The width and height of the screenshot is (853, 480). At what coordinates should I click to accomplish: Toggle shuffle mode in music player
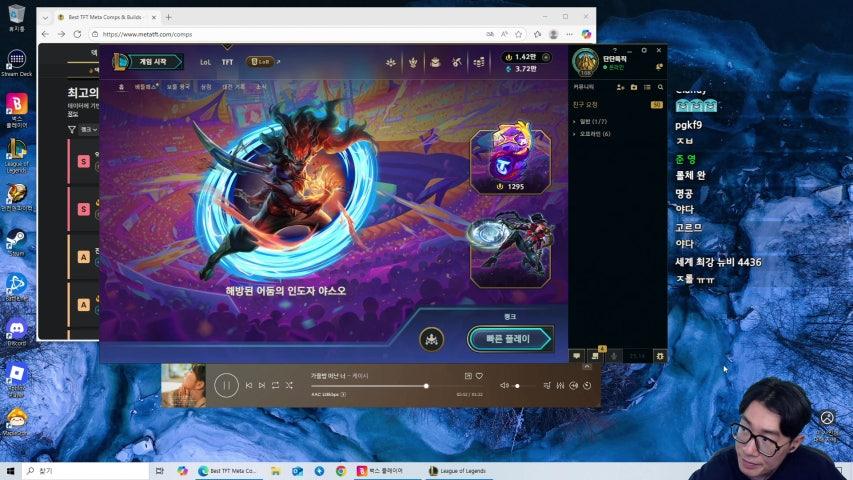[289, 385]
